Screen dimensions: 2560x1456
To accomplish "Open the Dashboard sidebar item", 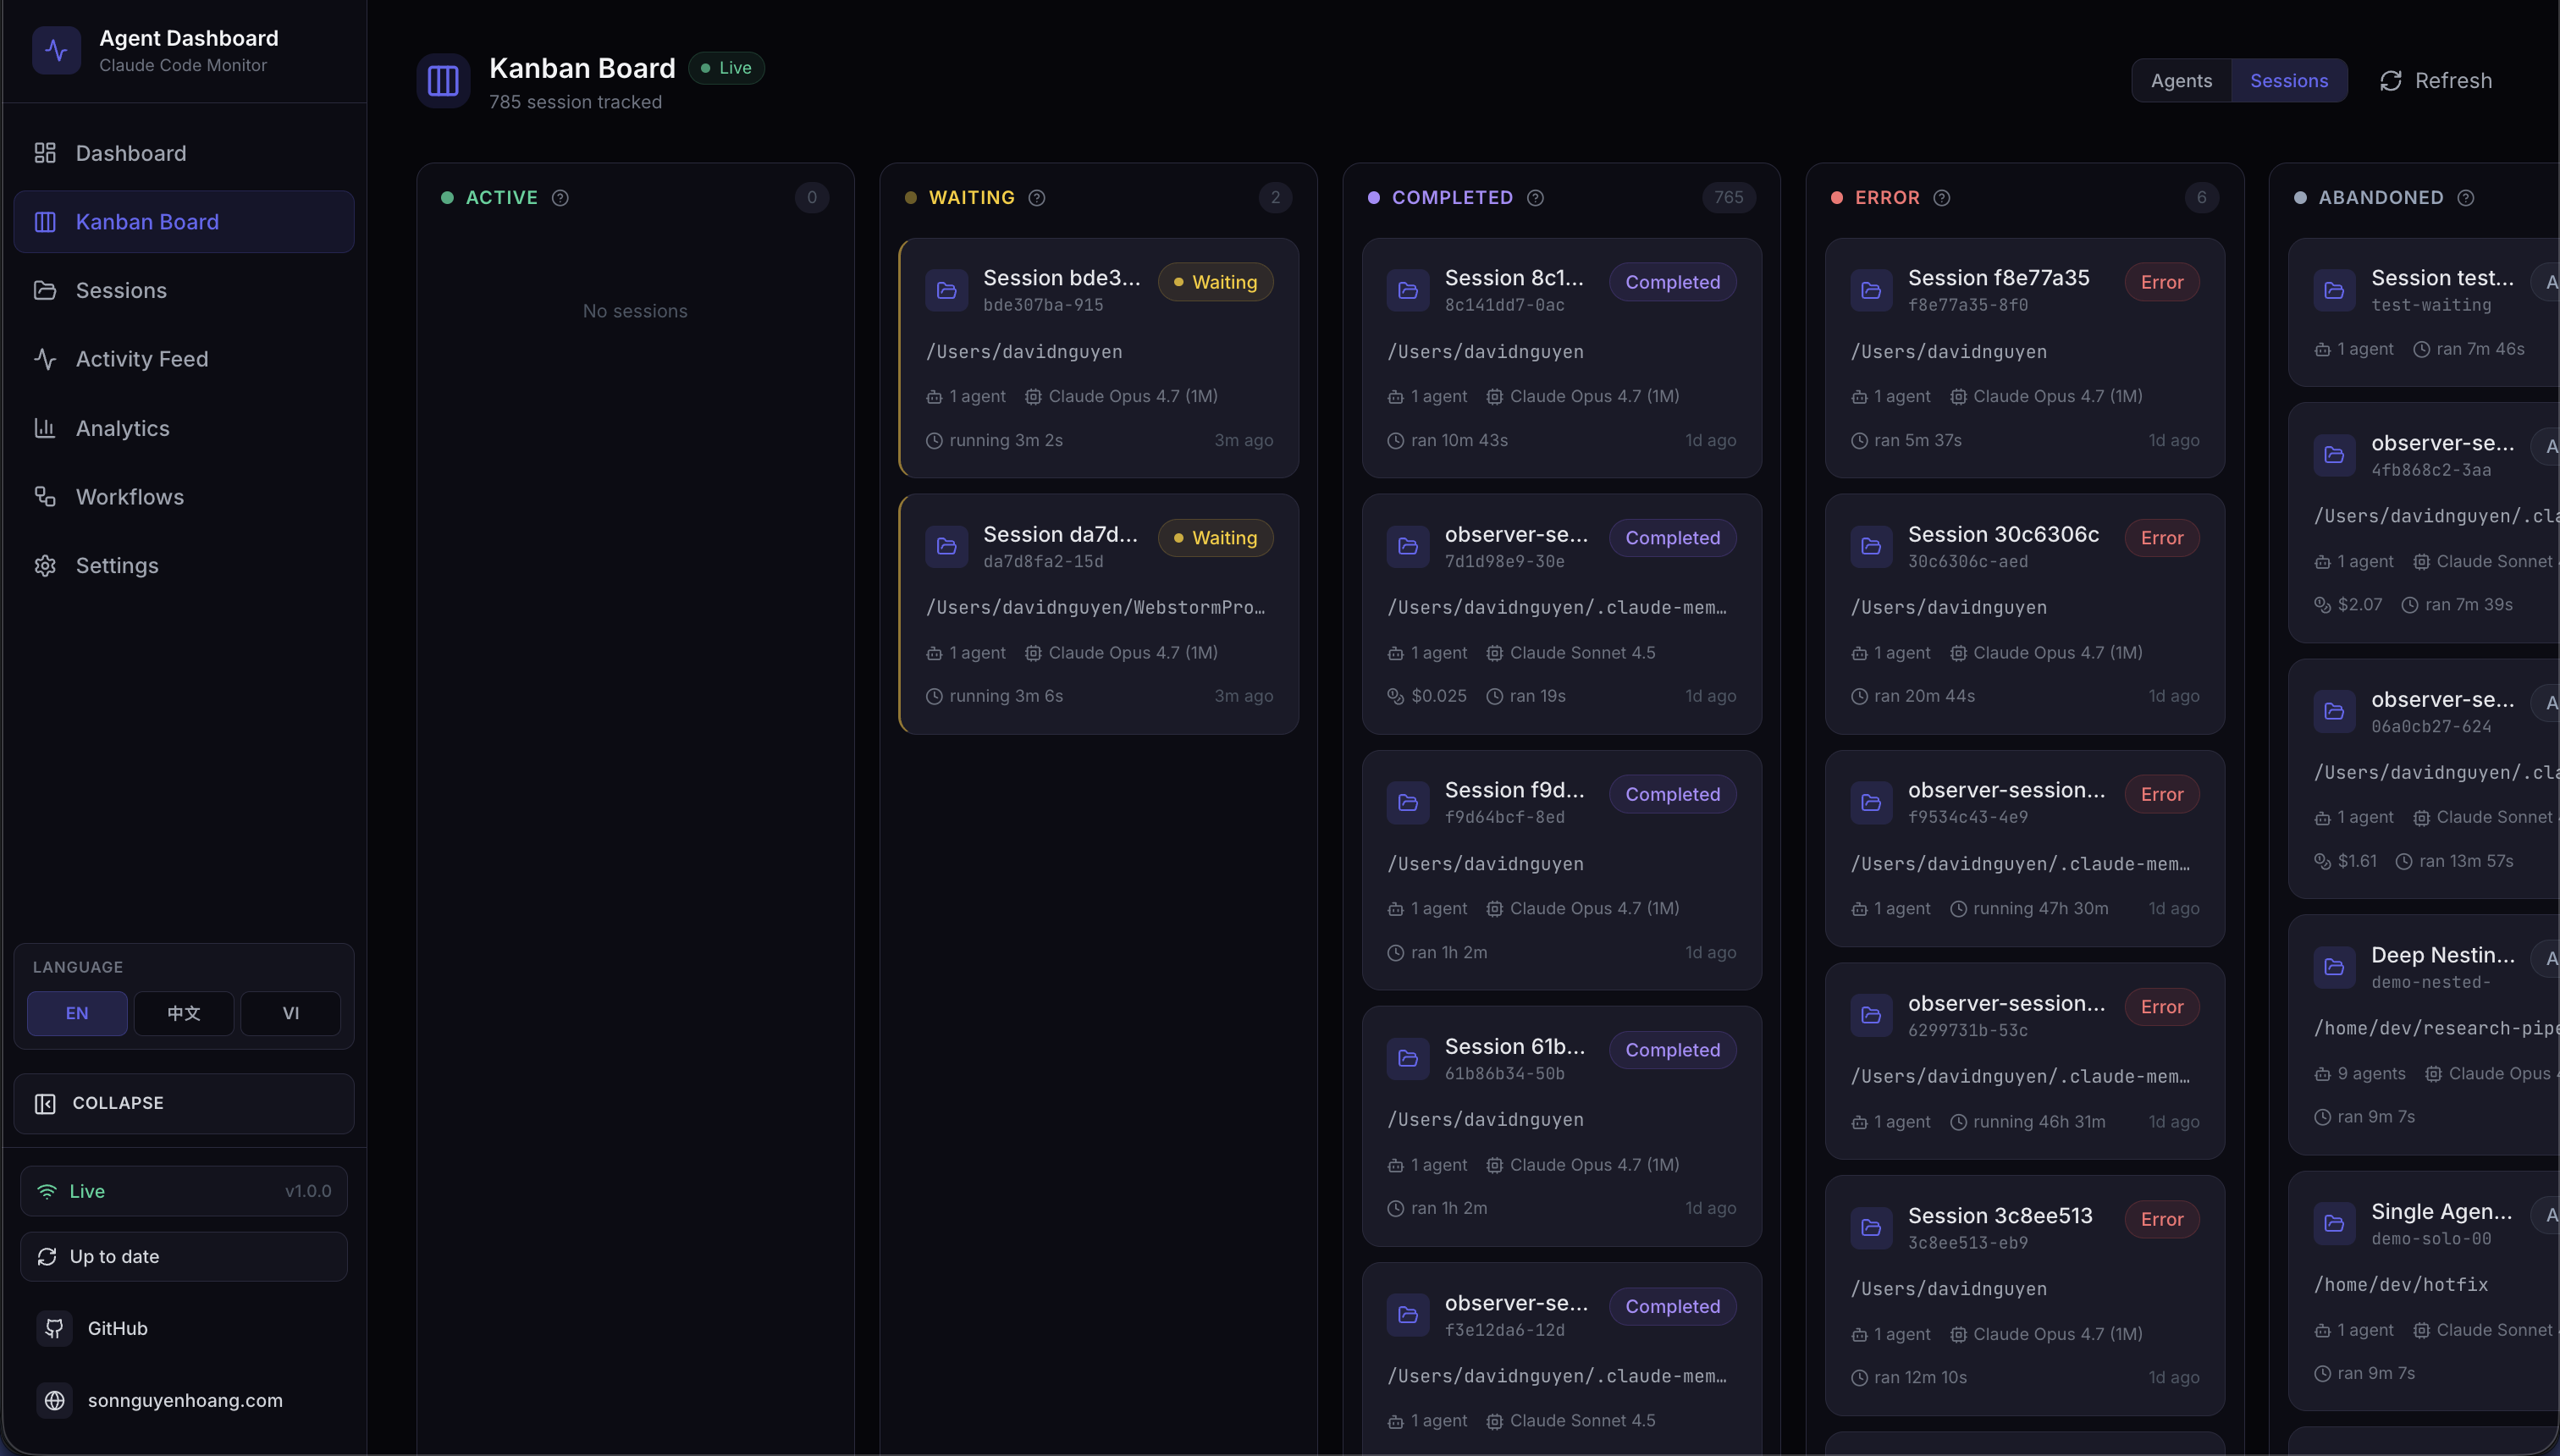I will click(x=184, y=153).
